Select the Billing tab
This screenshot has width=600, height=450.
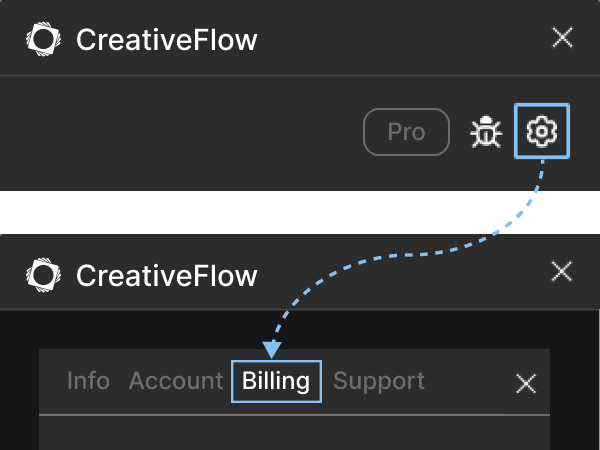276,381
